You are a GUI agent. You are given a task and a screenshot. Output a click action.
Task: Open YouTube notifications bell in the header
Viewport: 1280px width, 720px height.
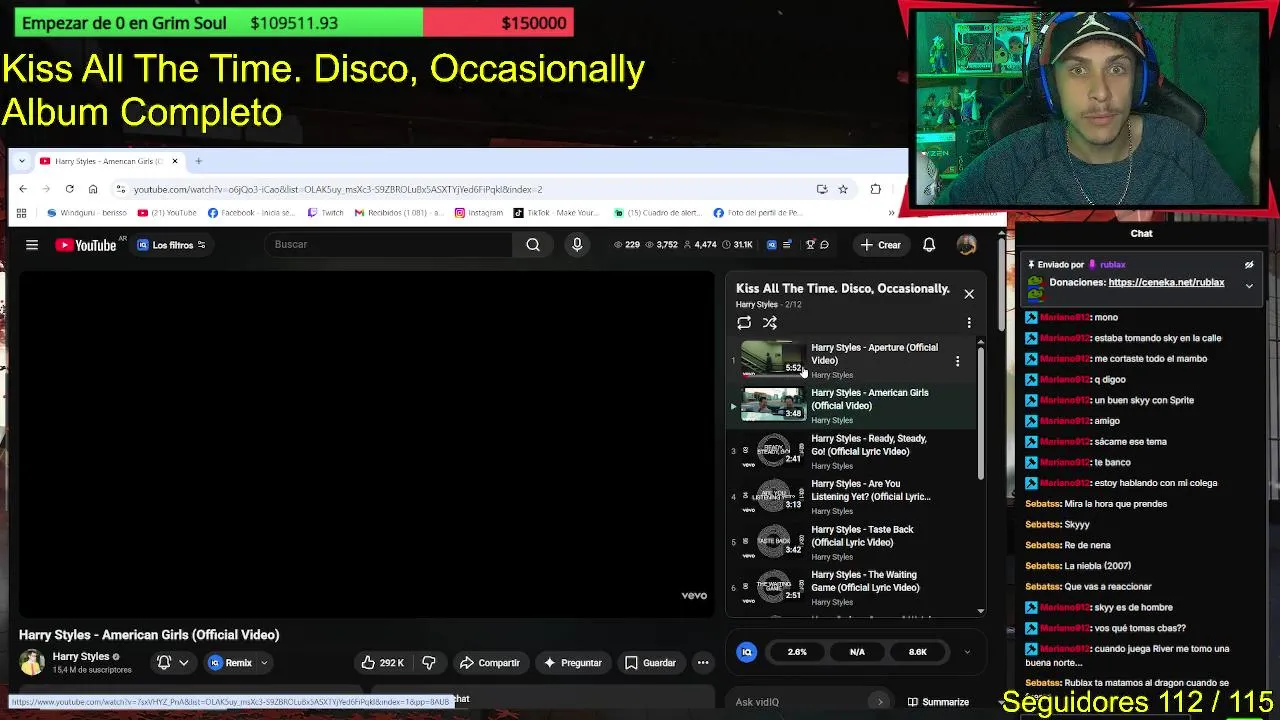coord(929,245)
